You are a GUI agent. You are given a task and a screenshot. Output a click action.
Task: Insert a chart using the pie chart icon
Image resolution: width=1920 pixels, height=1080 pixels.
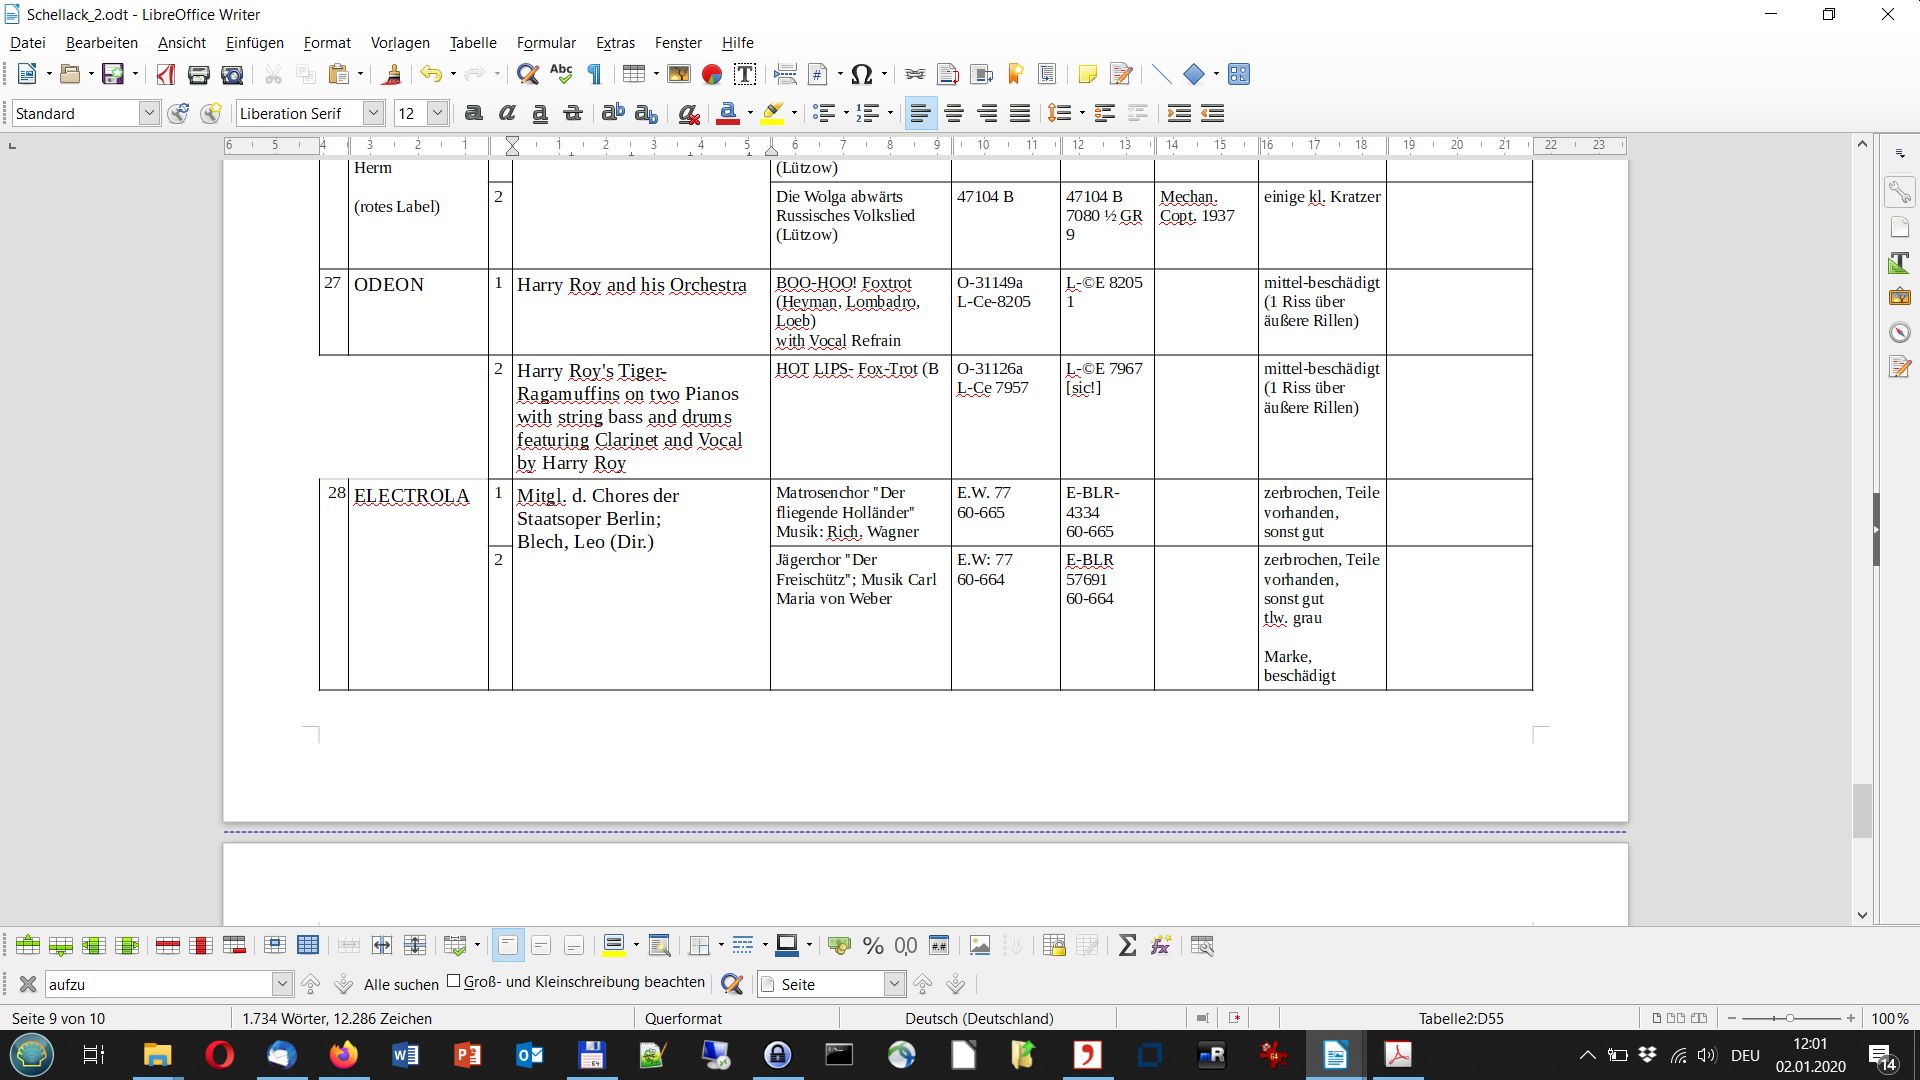(712, 74)
